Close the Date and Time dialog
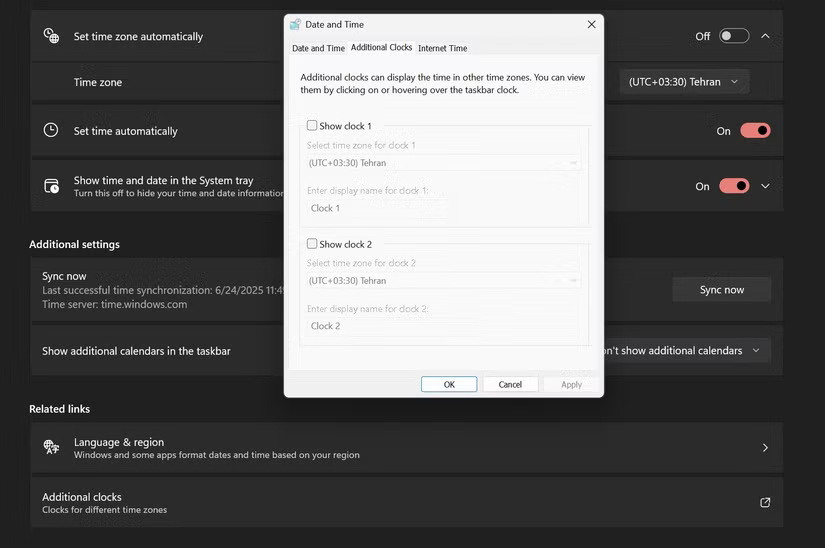 591,24
